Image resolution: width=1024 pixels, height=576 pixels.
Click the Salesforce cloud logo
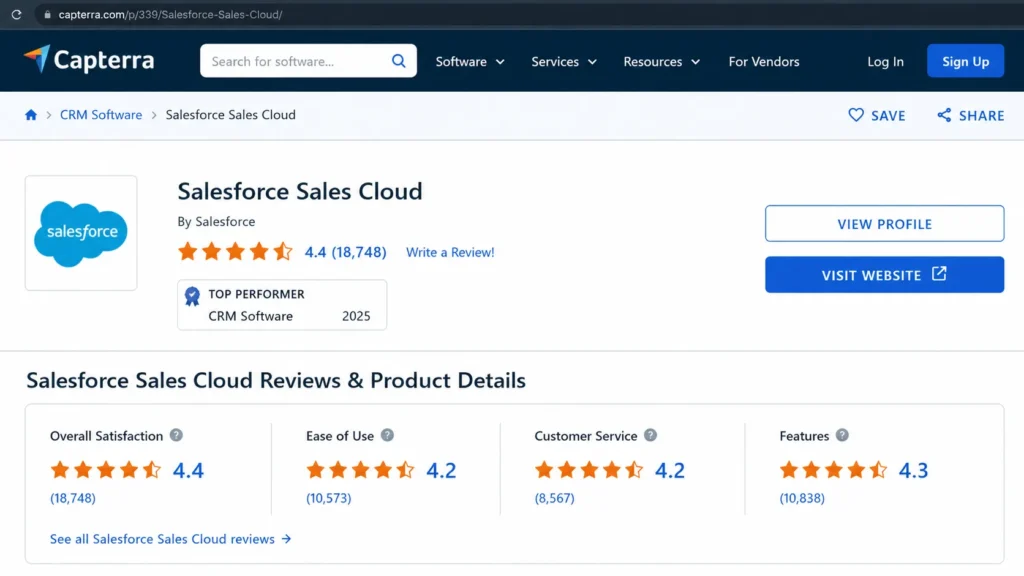81,233
